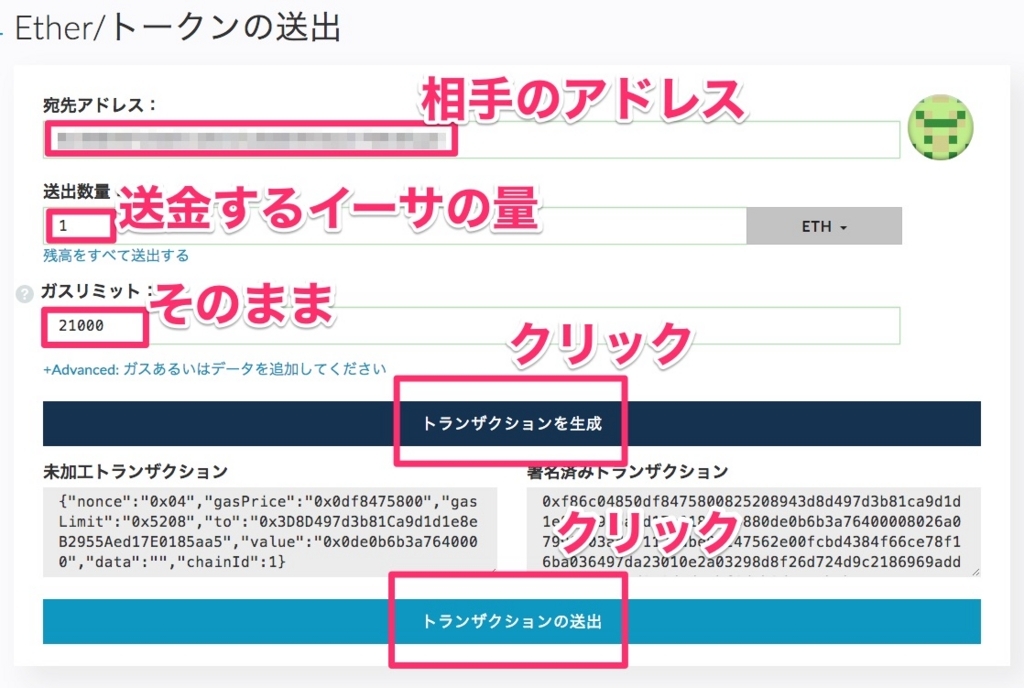Grab the signed transaction box resize handle

pos(975,571)
